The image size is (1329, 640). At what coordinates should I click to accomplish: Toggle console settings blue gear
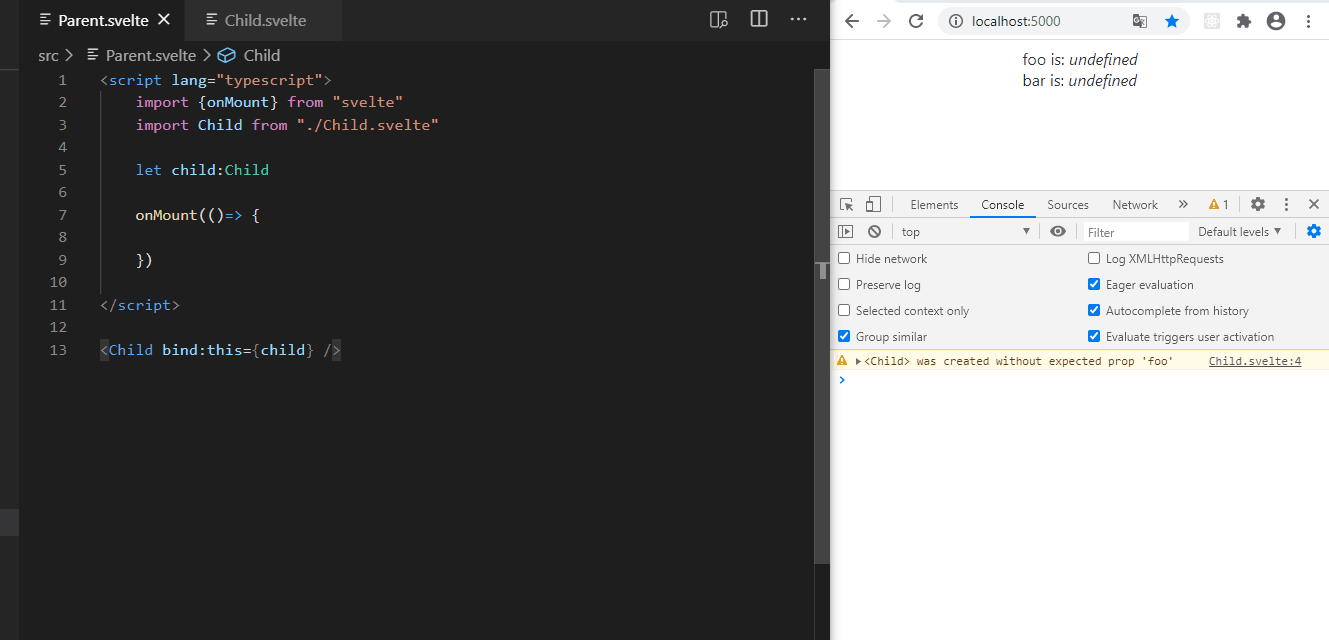pyautogui.click(x=1313, y=231)
